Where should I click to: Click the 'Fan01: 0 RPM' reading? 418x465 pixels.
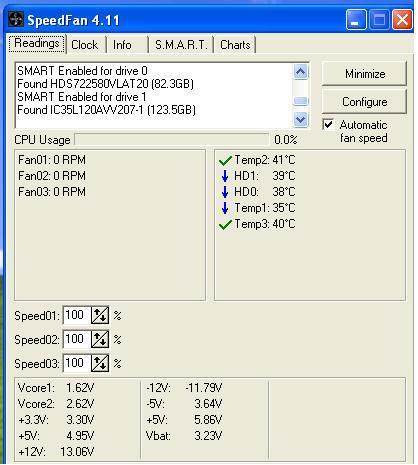point(52,160)
